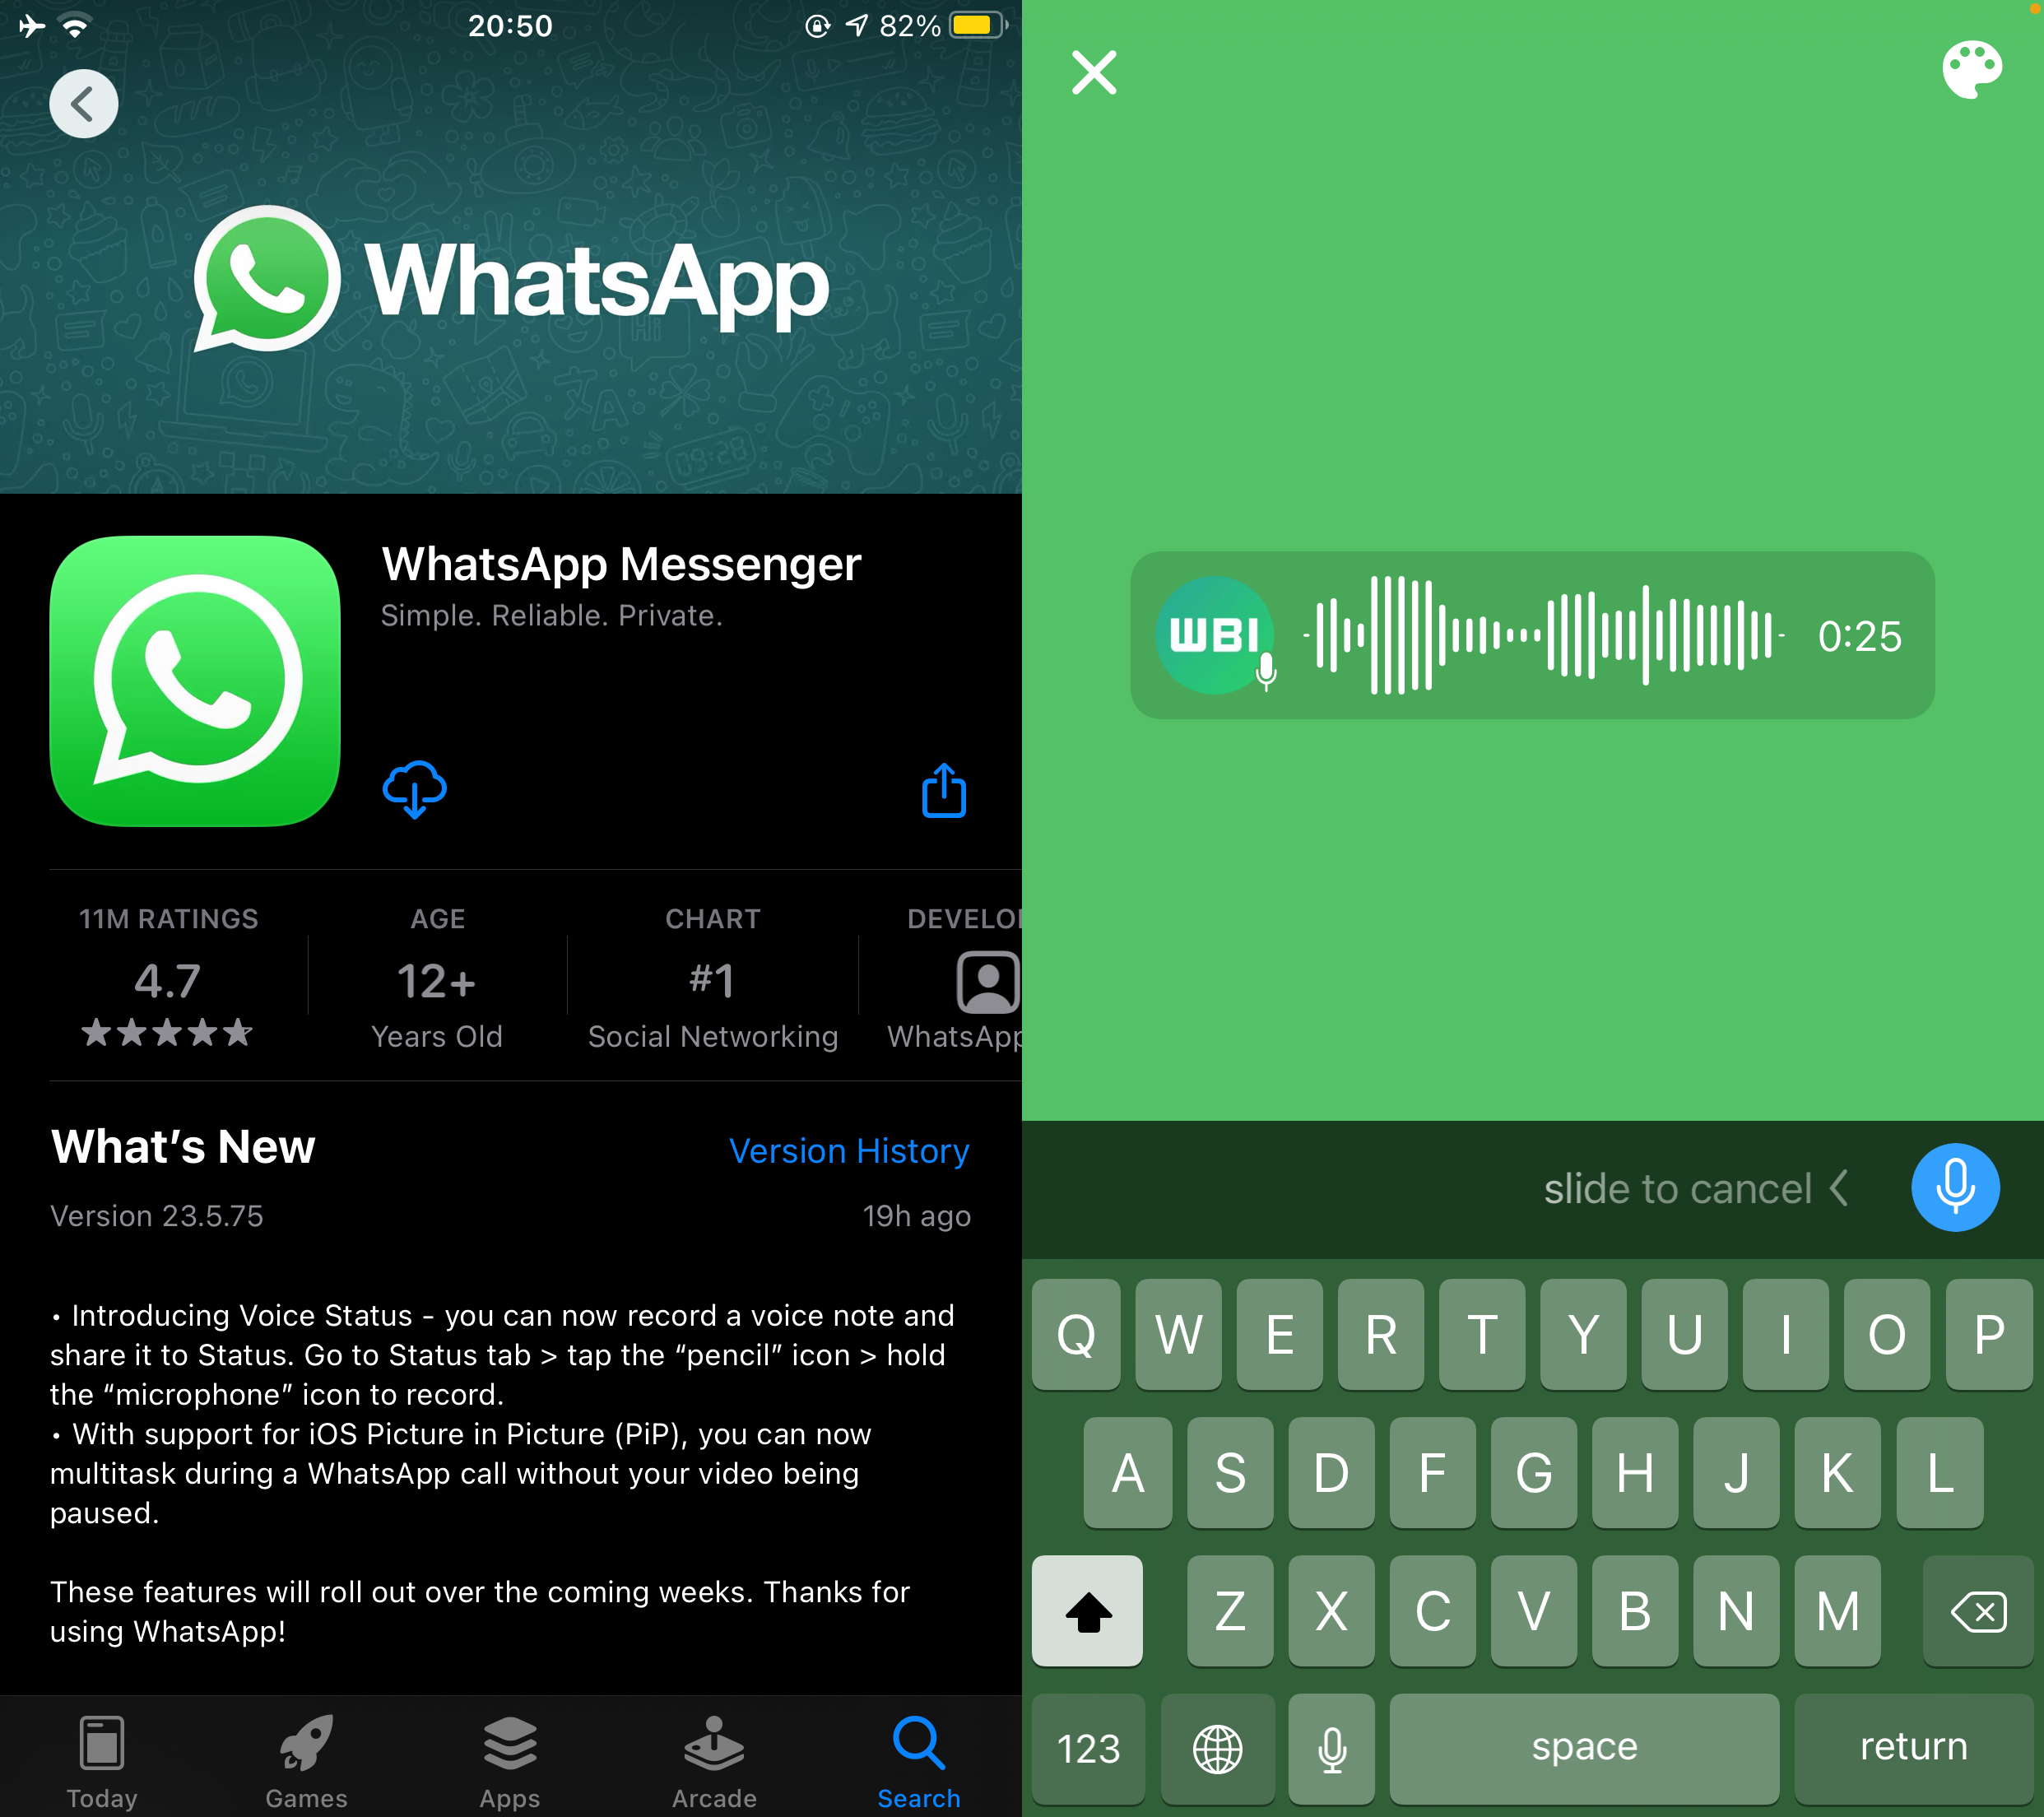
Task: Tap the WhatsApp voice message play button
Action: point(1215,637)
